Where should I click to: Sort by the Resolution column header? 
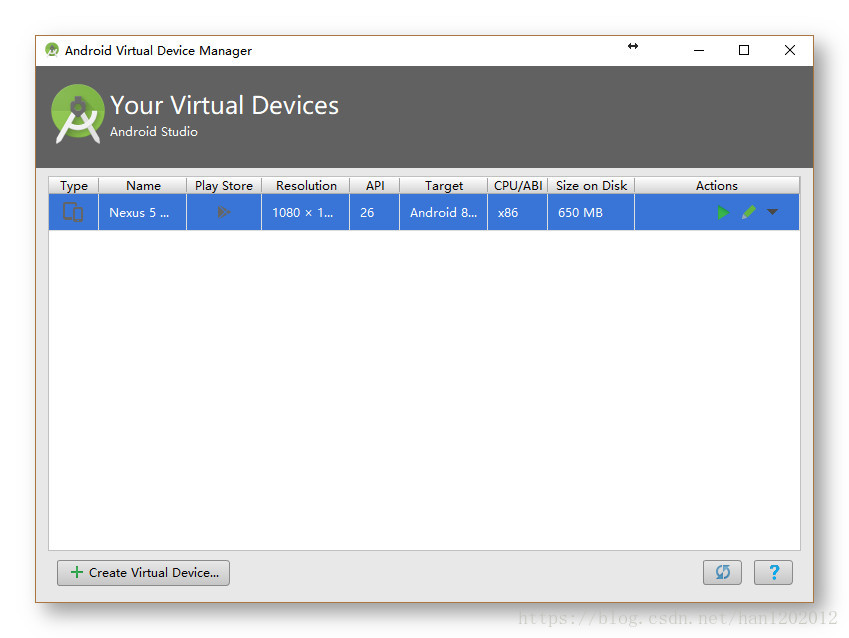306,186
